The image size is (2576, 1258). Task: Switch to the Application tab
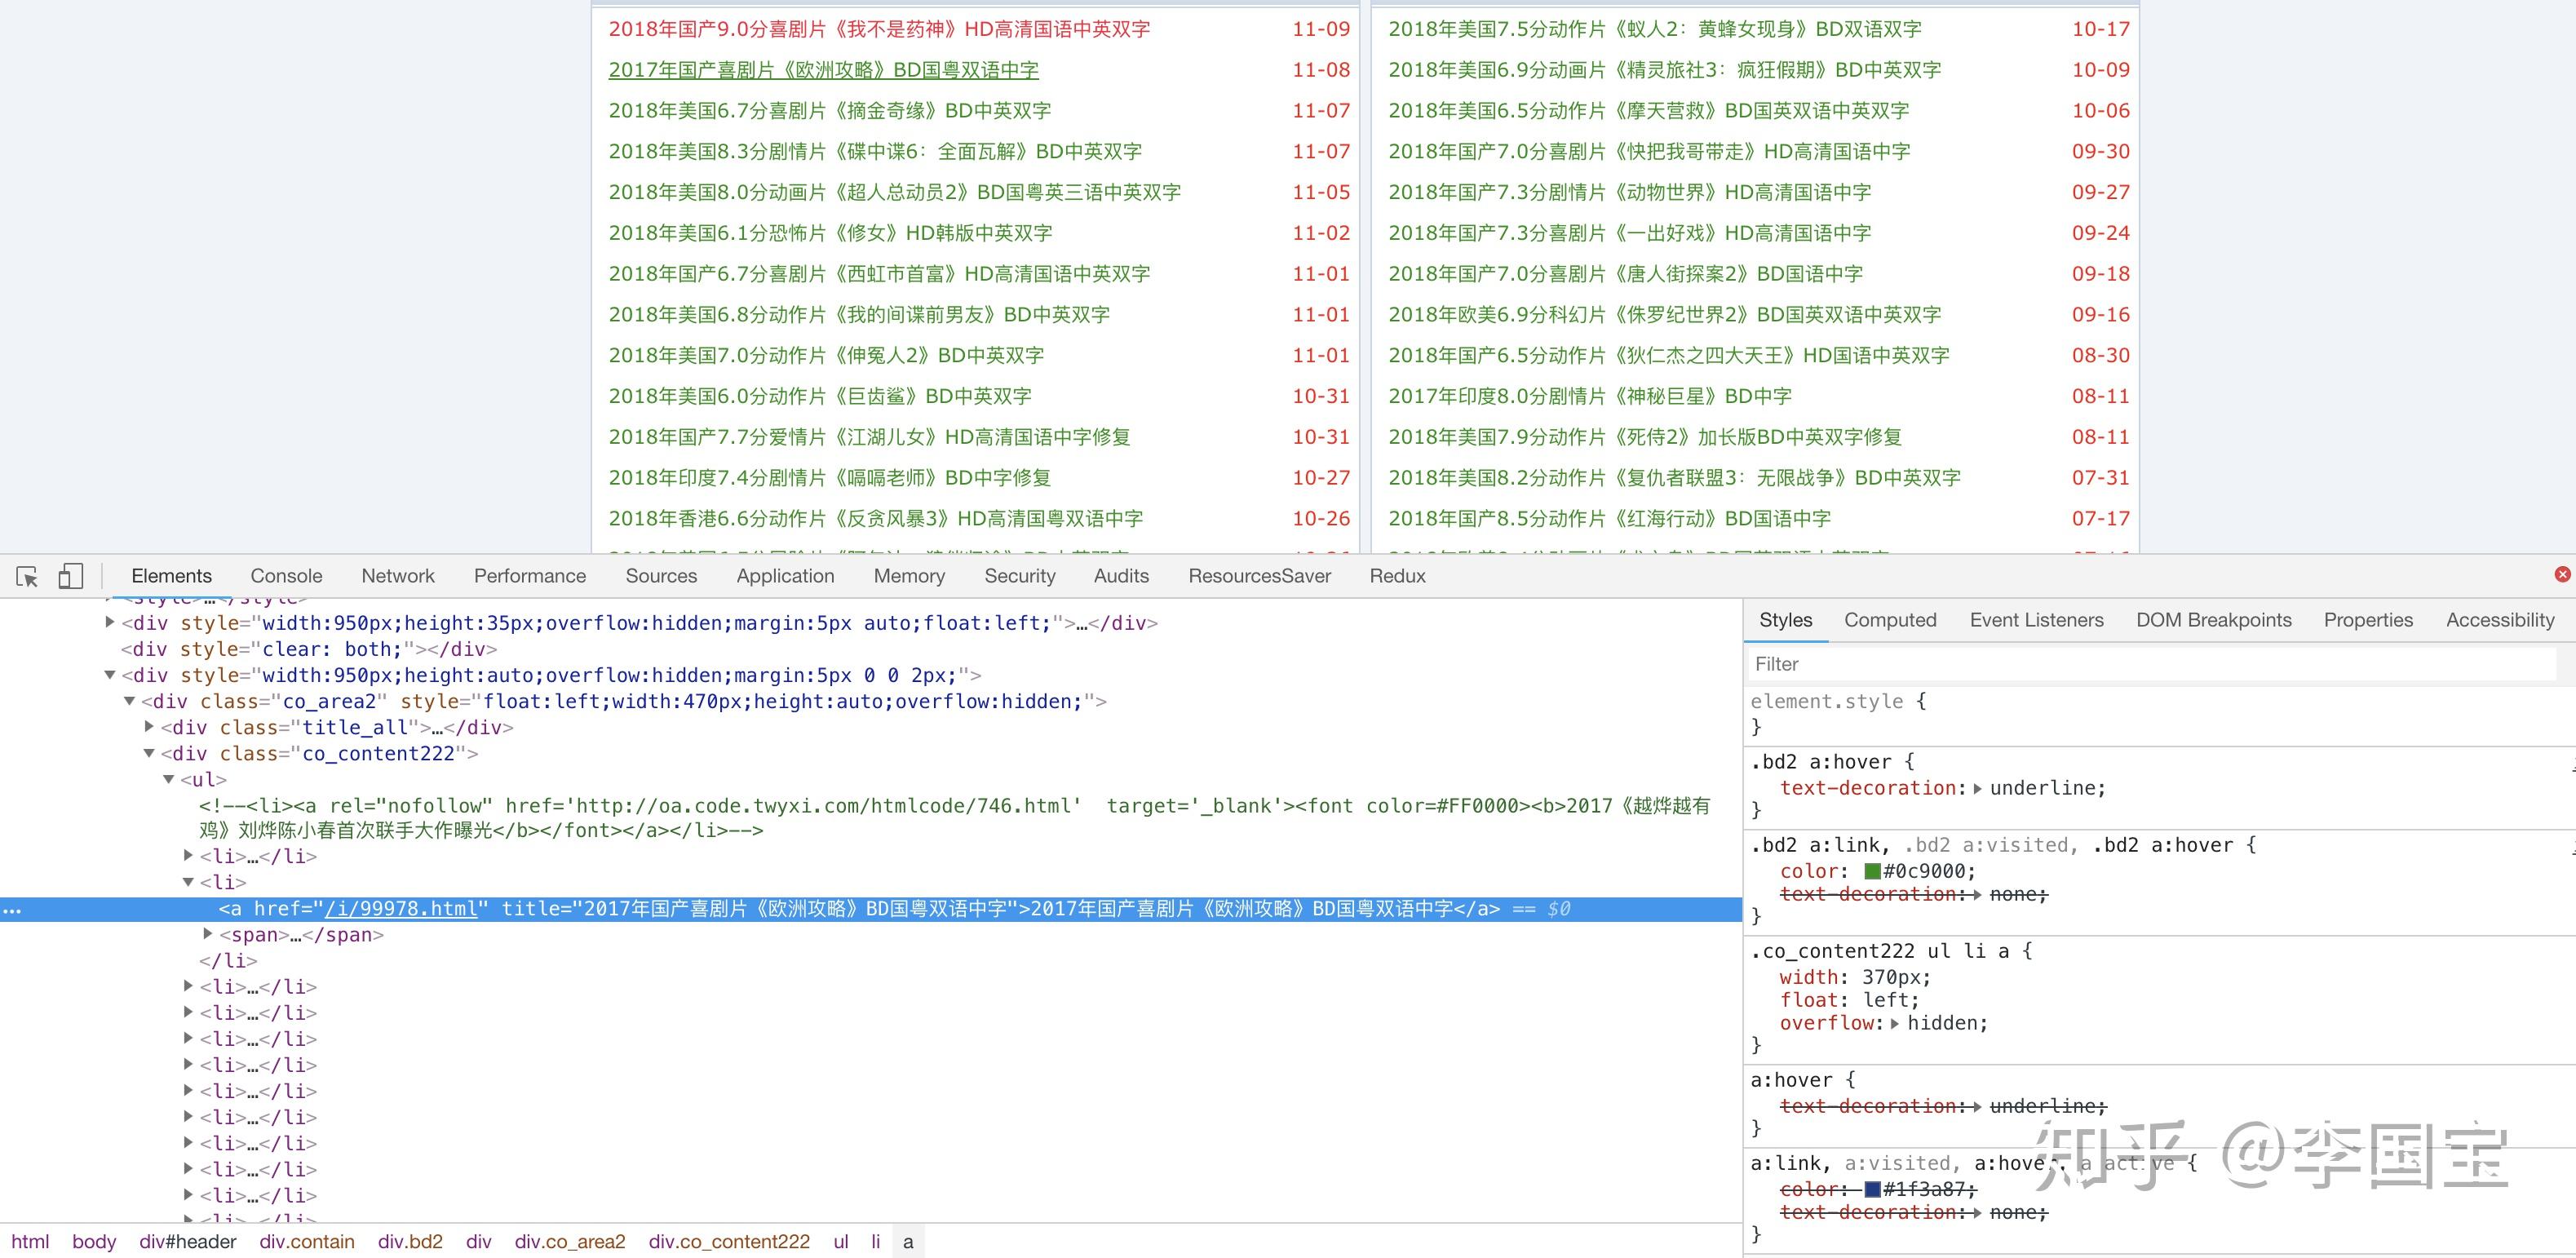[x=785, y=576]
